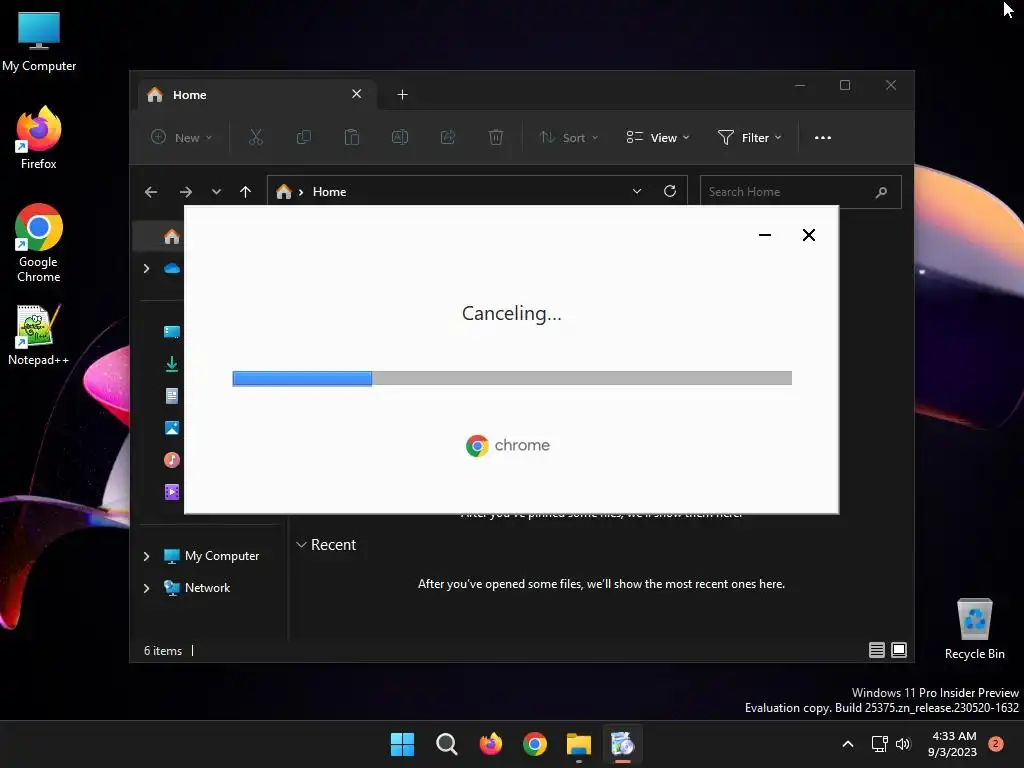Screen dimensions: 1024x768
Task: Open the installer app on the taskbar
Action: click(622, 744)
